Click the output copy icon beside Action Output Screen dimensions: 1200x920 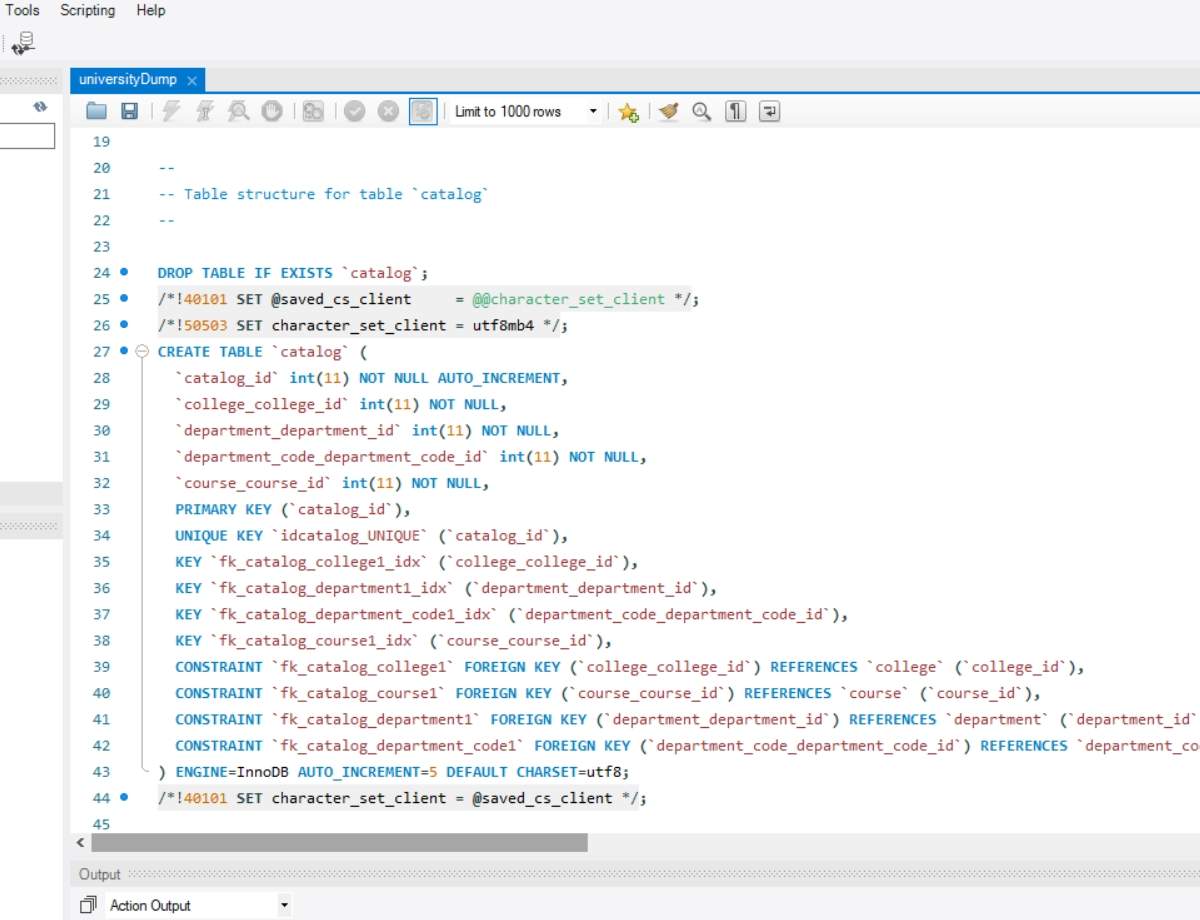pyautogui.click(x=89, y=905)
